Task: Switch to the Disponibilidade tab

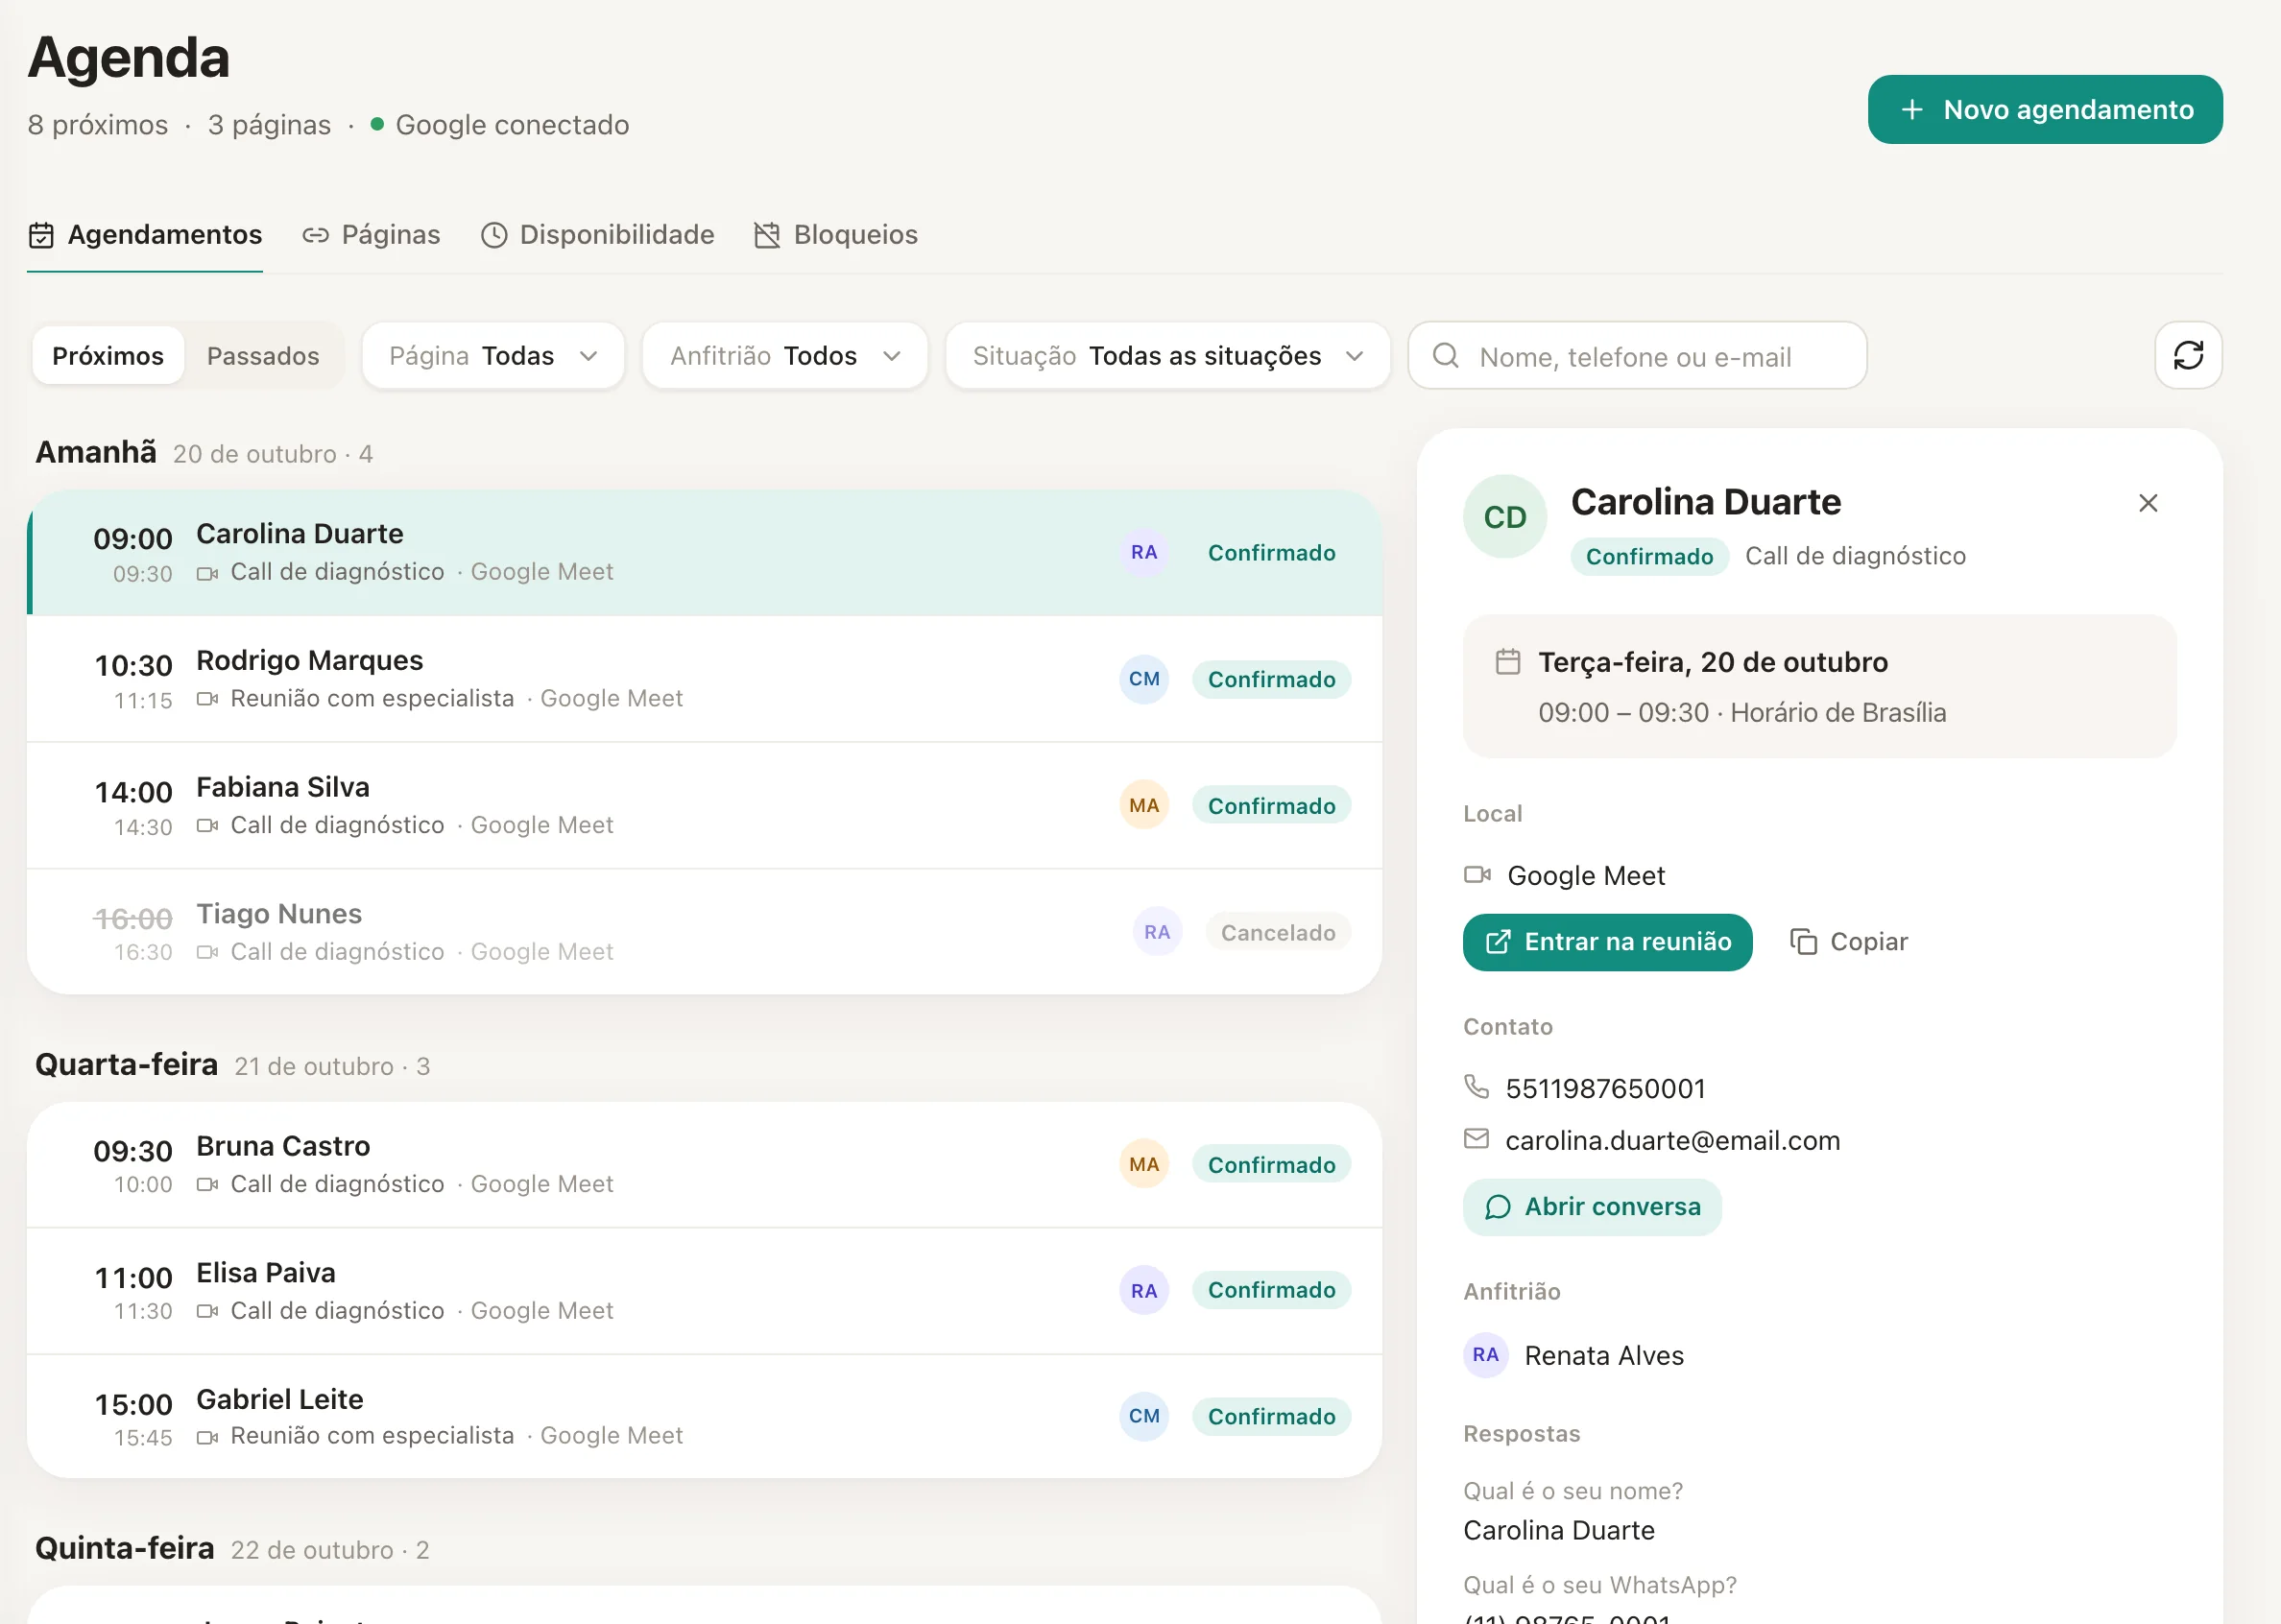Action: 597,235
